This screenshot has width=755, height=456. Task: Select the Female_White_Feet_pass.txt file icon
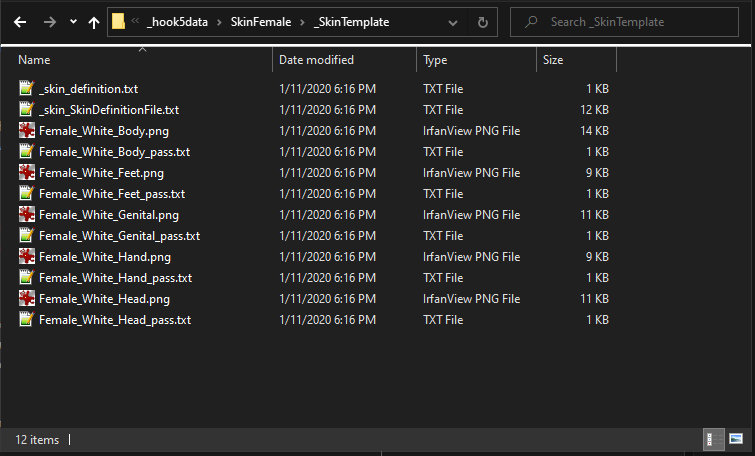pyautogui.click(x=26, y=194)
